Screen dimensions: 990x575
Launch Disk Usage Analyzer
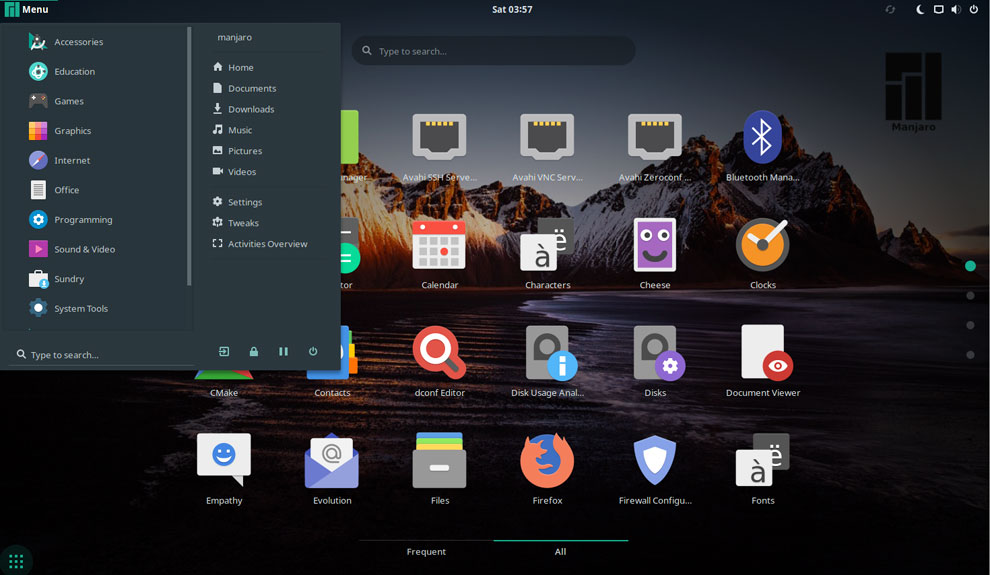coord(547,362)
